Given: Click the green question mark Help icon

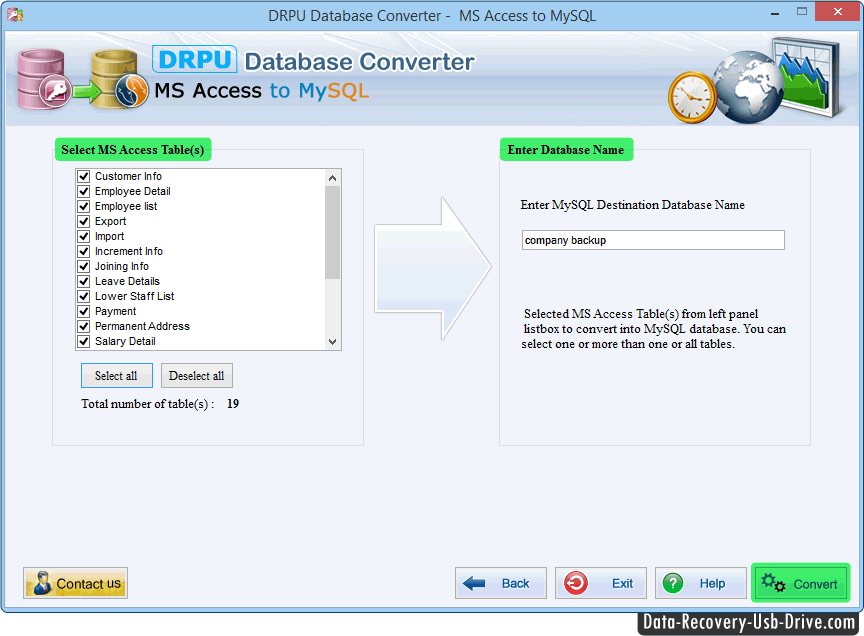Looking at the screenshot, I should 673,583.
